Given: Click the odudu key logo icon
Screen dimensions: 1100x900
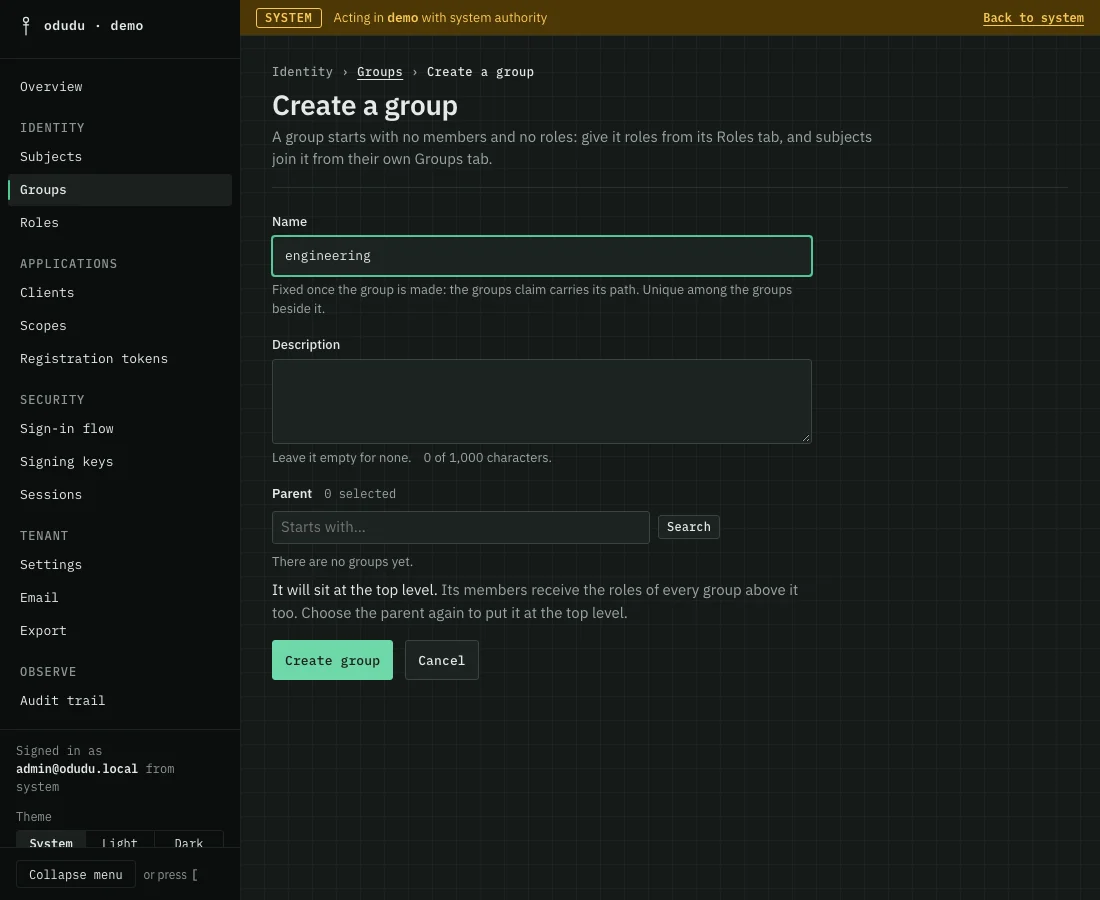Looking at the screenshot, I should (26, 26).
